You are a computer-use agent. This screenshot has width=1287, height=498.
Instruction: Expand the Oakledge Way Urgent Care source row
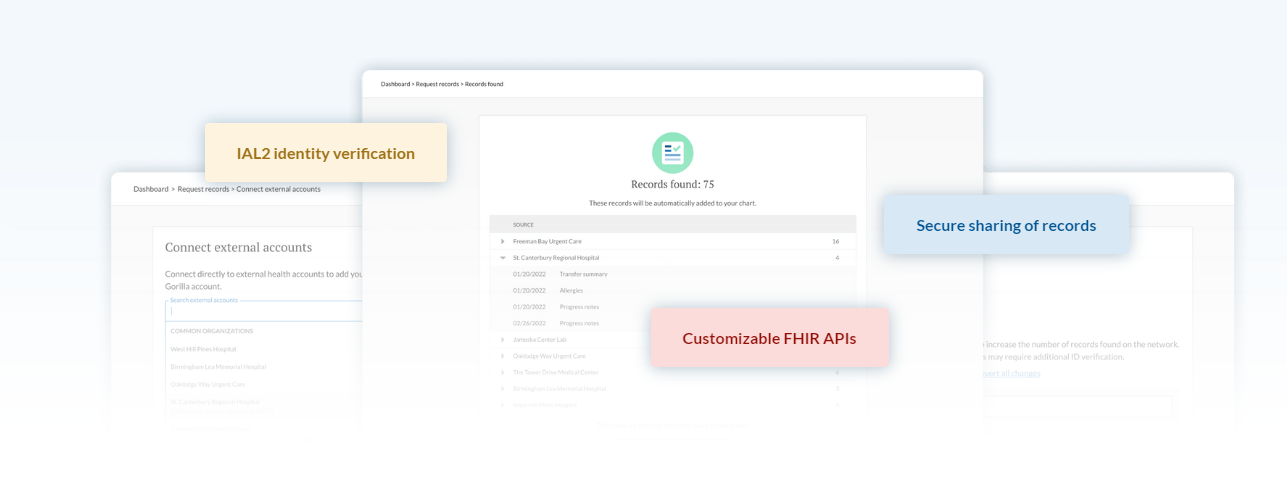[x=503, y=356]
